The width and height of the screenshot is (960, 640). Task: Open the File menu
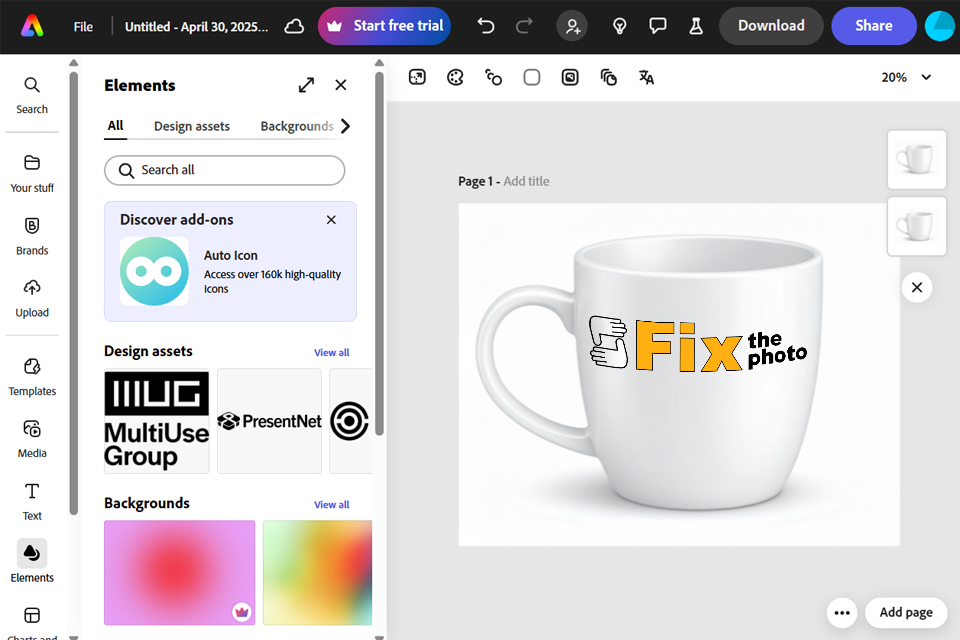click(x=83, y=26)
